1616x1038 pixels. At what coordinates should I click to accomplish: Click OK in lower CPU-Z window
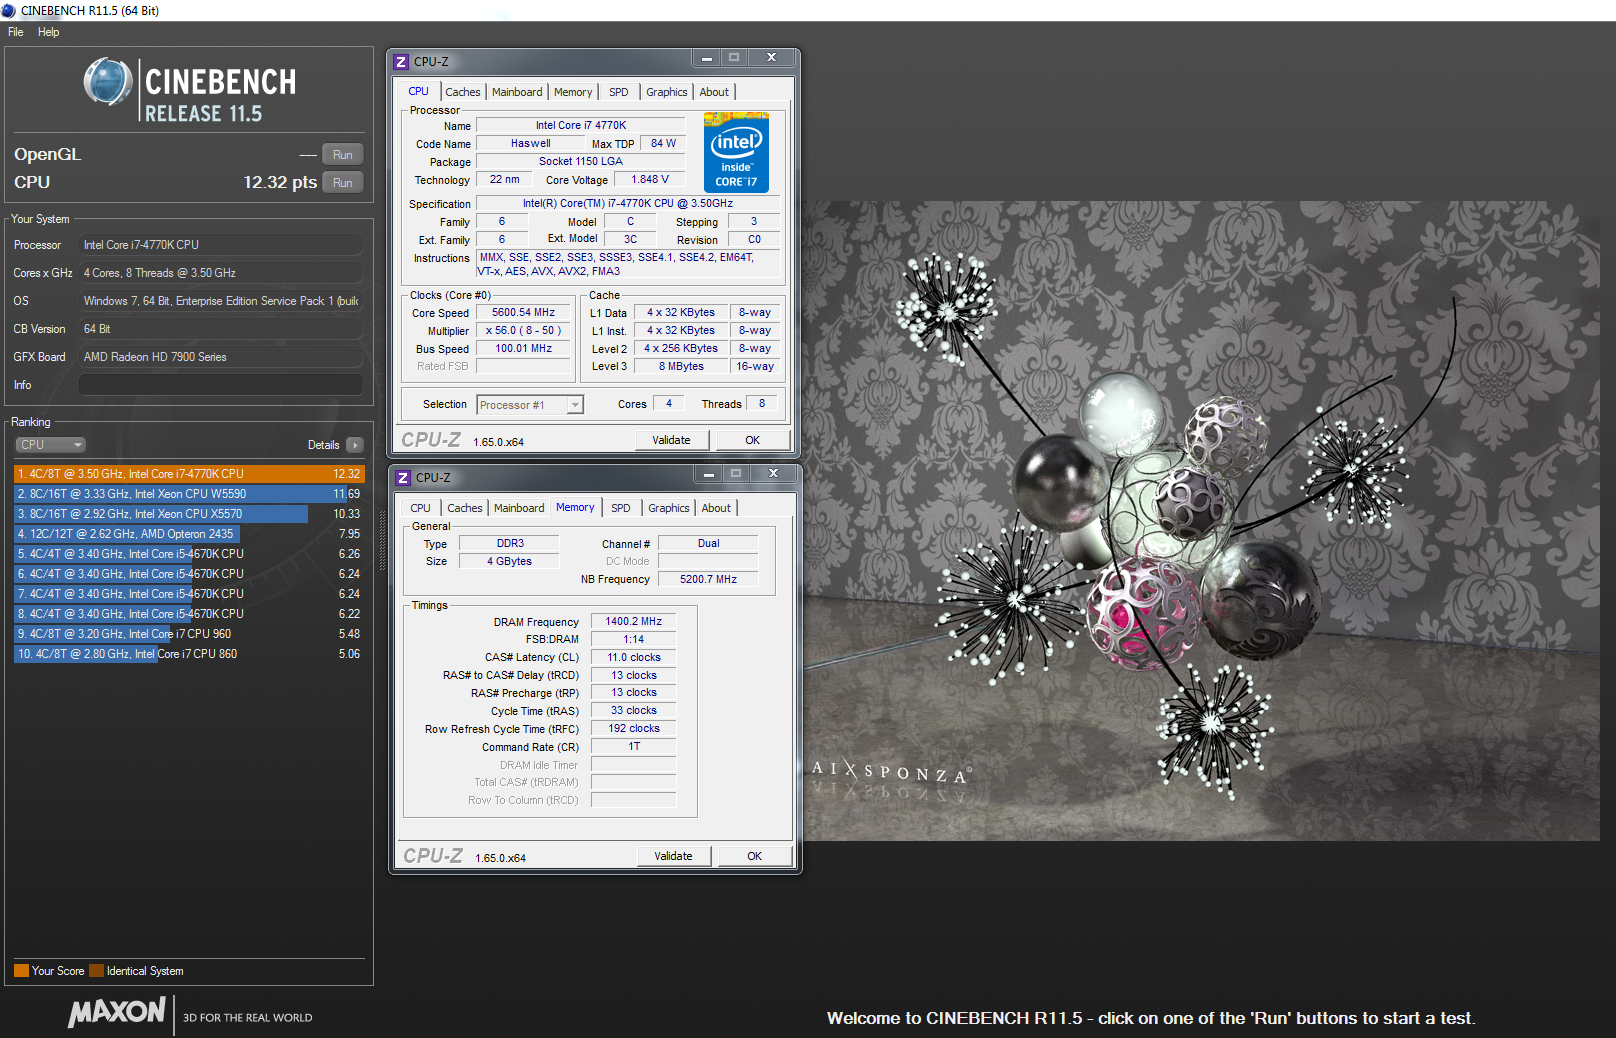click(755, 856)
